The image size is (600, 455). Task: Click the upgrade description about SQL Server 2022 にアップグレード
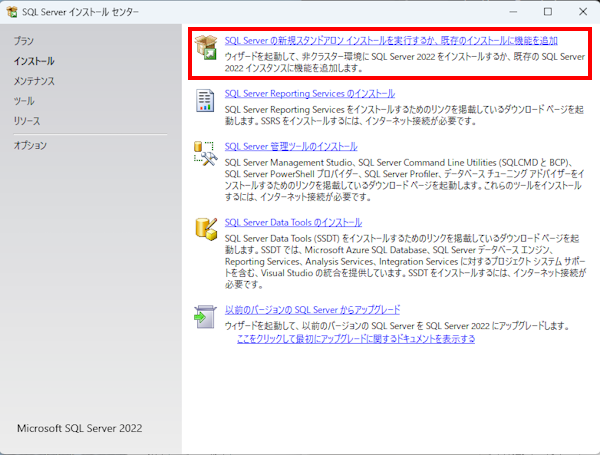point(398,326)
